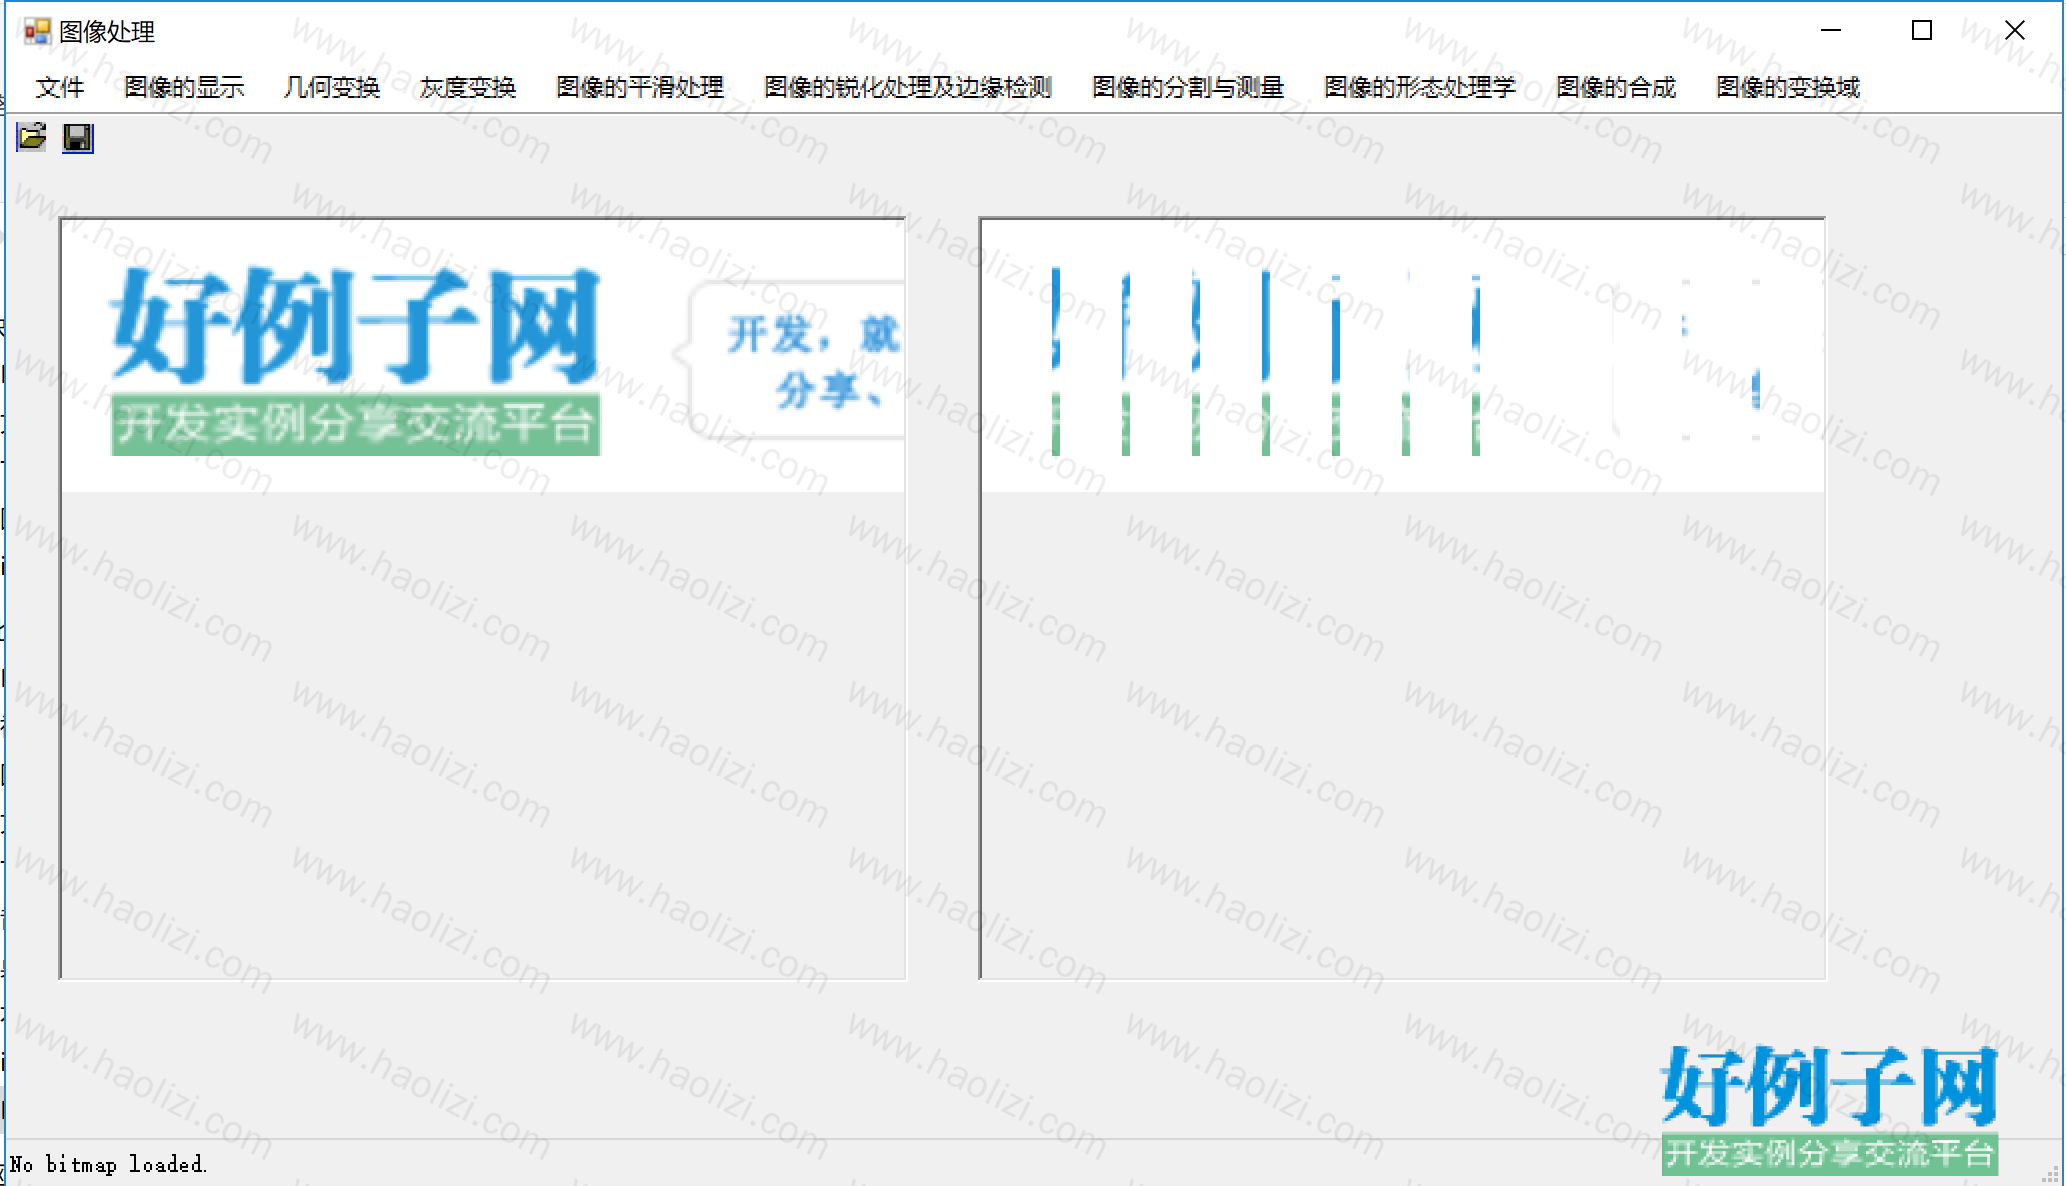Click the 图像处理 application icon in title bar
2066x1186 pixels.
36,31
